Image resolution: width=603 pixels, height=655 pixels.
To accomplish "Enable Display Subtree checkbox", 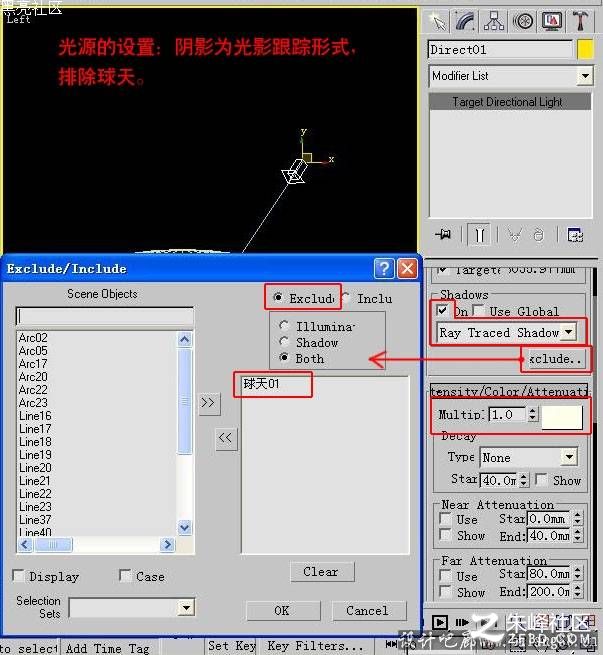I will tap(18, 576).
